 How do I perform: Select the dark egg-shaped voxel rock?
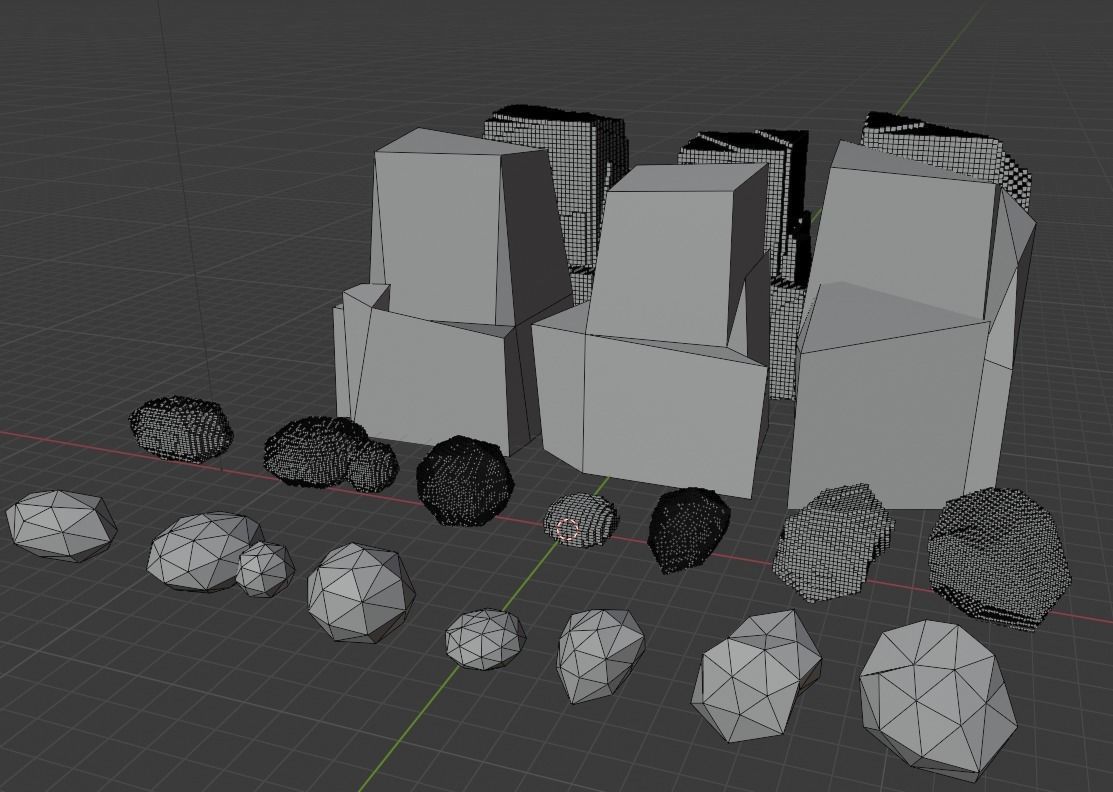689,529
